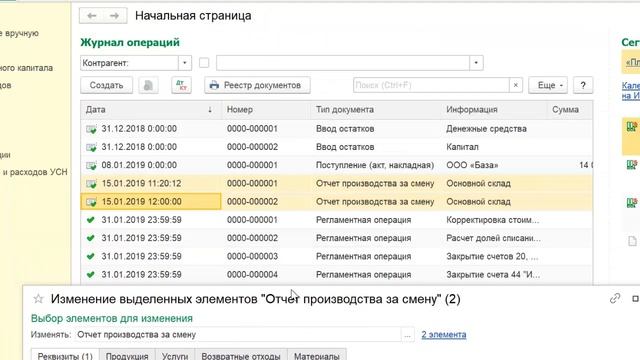This screenshot has width=640, height=360.
Task: Click the Изменять field with Отчет производства
Action: [239, 335]
